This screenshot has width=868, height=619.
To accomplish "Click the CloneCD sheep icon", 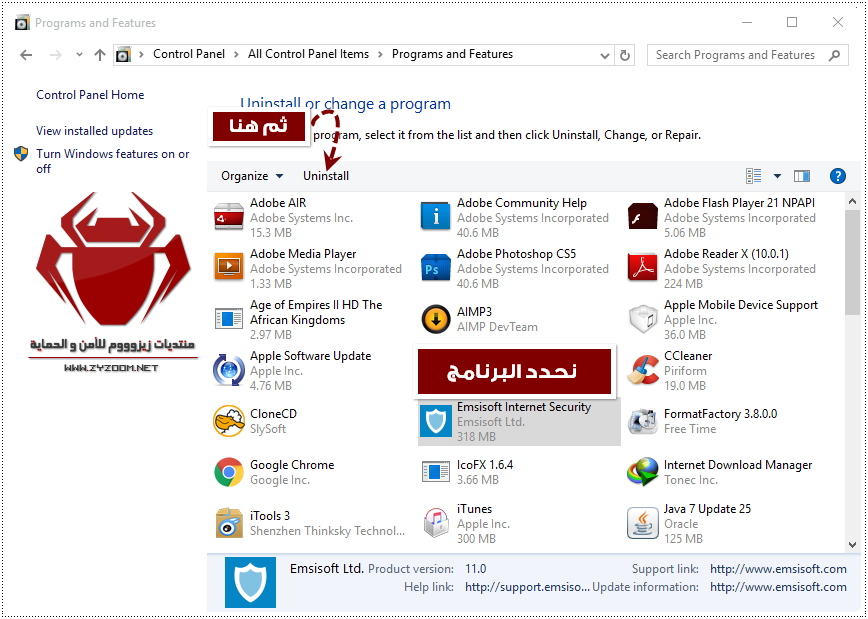I will pos(229,421).
